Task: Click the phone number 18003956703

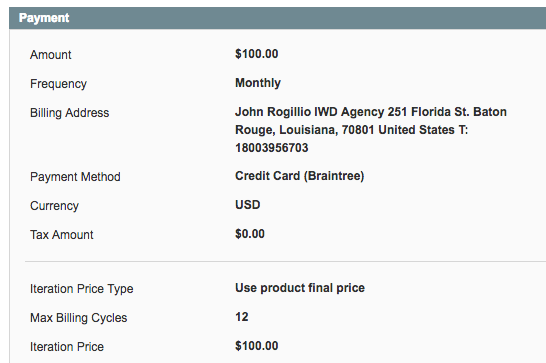Action: 272,148
